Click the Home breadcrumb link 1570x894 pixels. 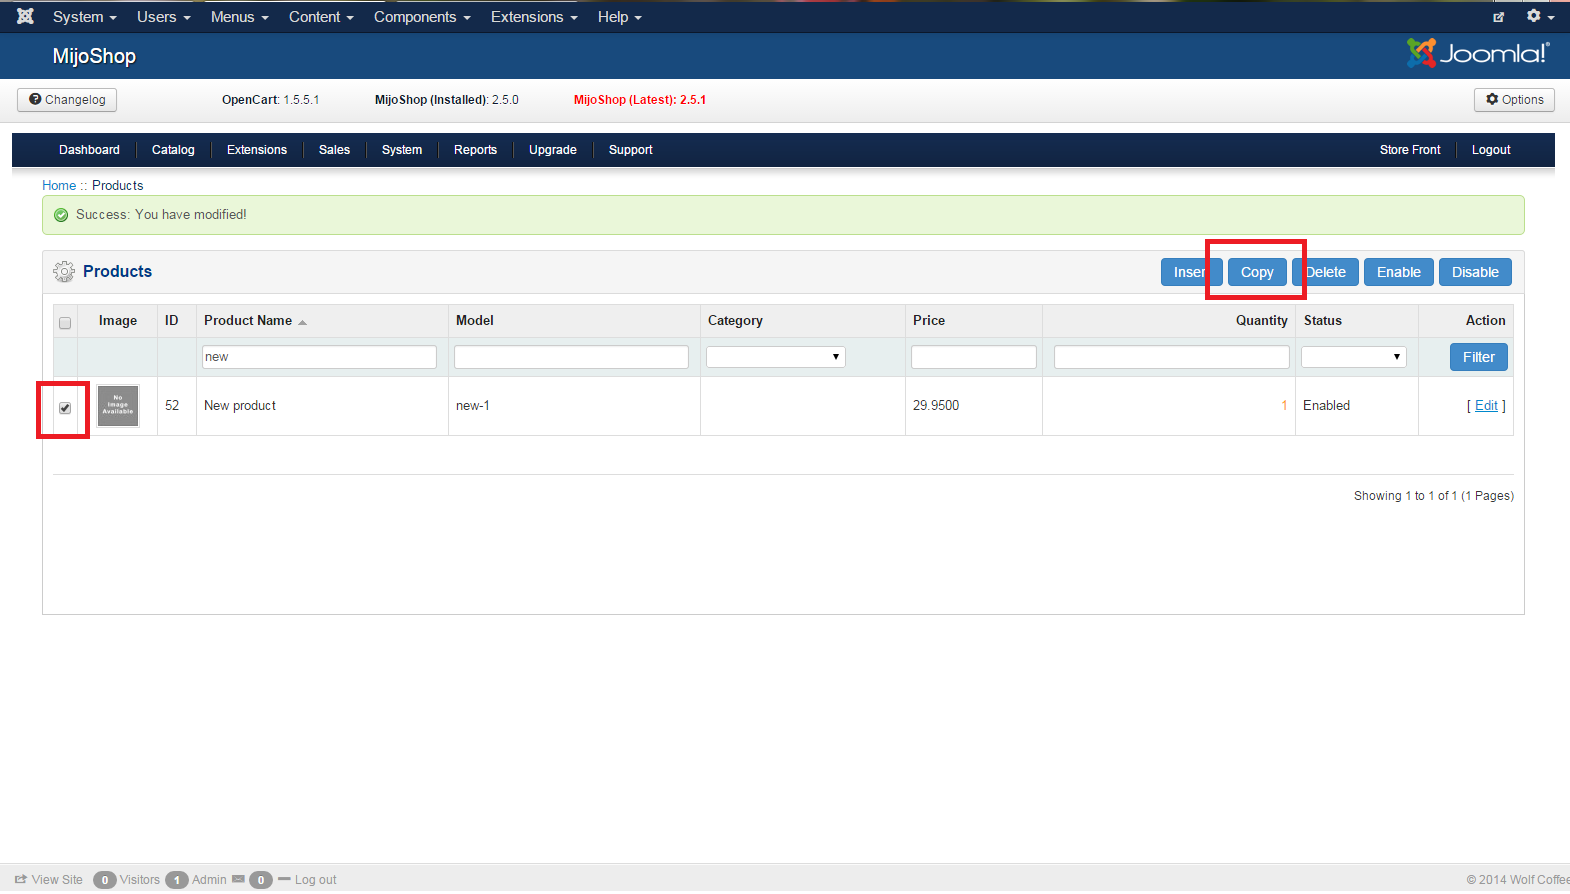59,186
